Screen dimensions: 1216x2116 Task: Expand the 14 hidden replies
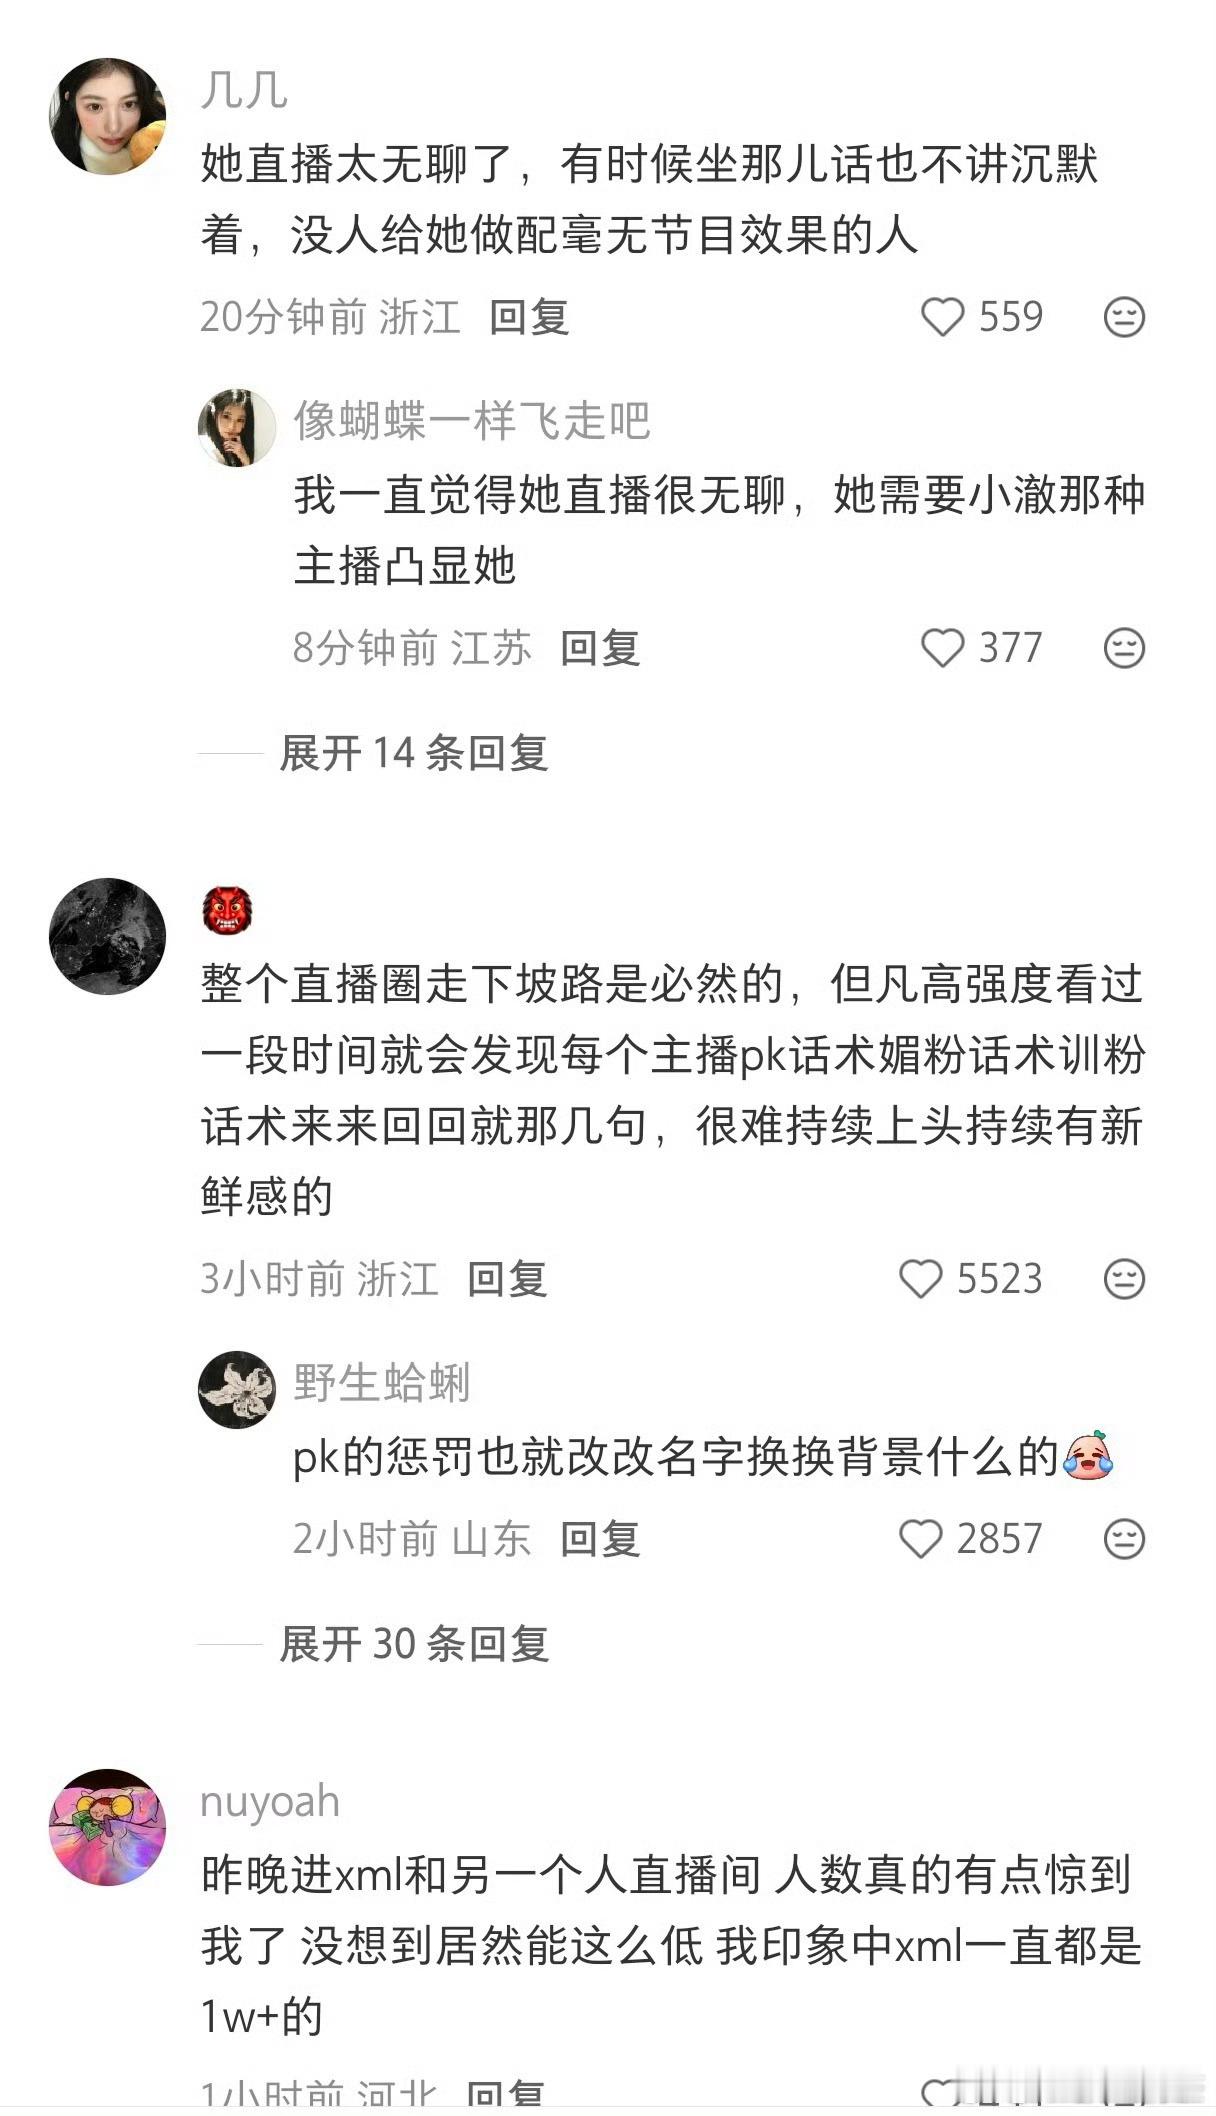point(414,752)
